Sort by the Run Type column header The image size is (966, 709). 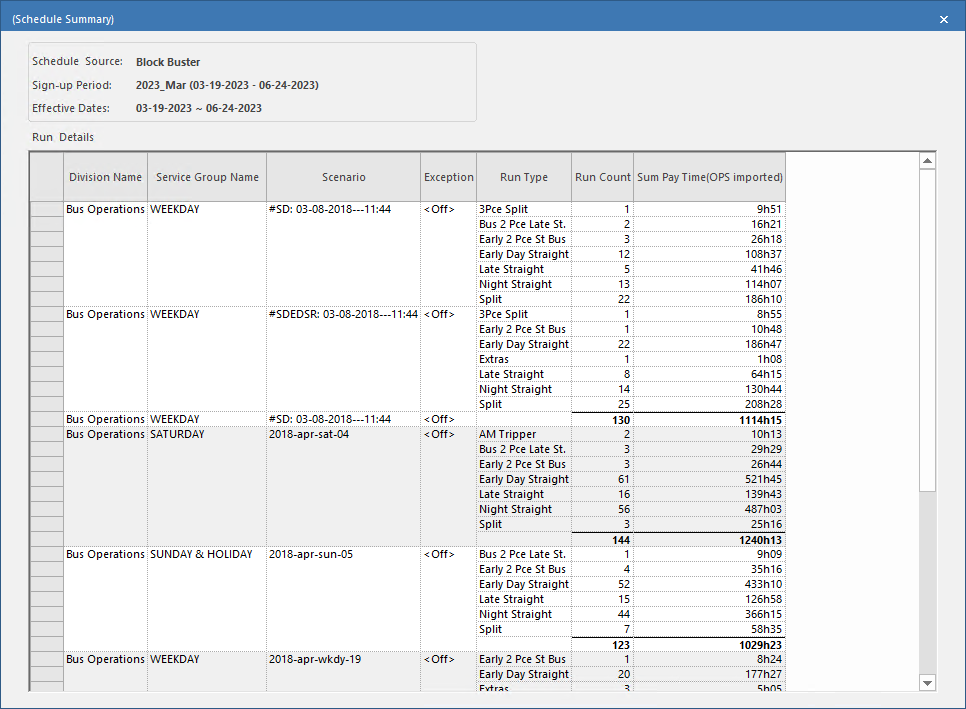524,176
